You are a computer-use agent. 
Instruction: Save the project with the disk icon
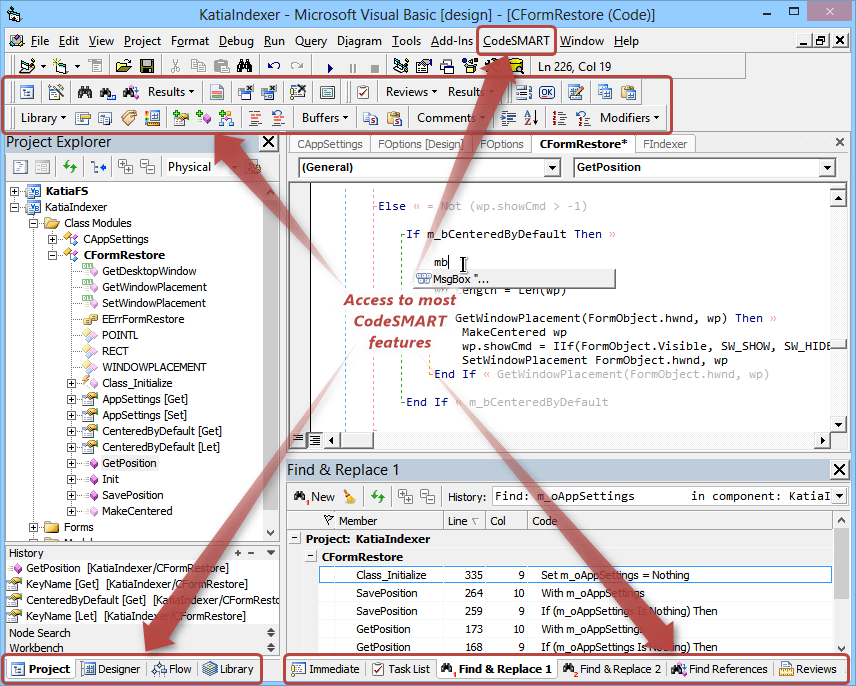click(x=146, y=66)
